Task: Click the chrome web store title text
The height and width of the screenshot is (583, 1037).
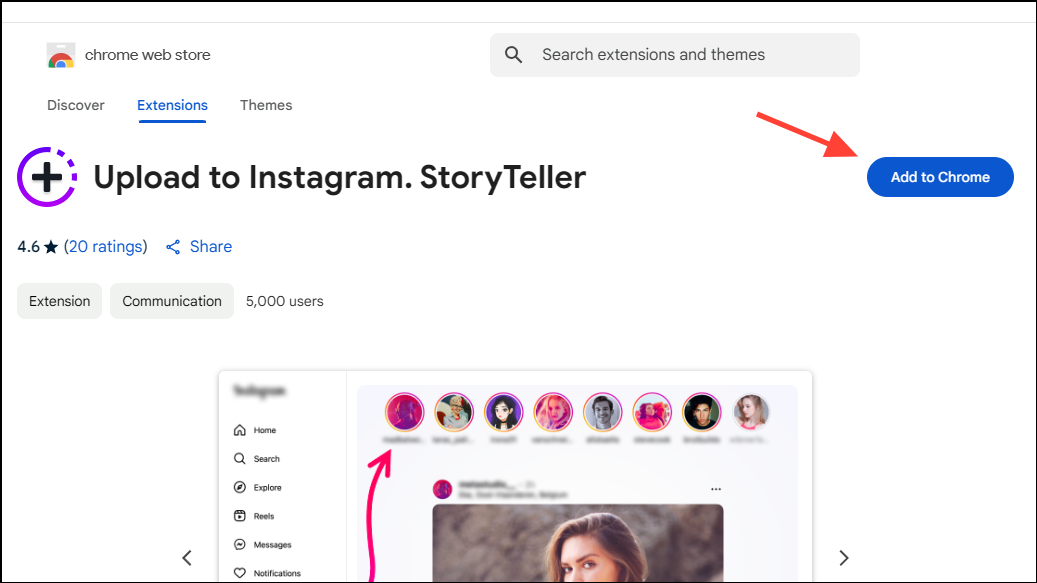Action: 147,55
